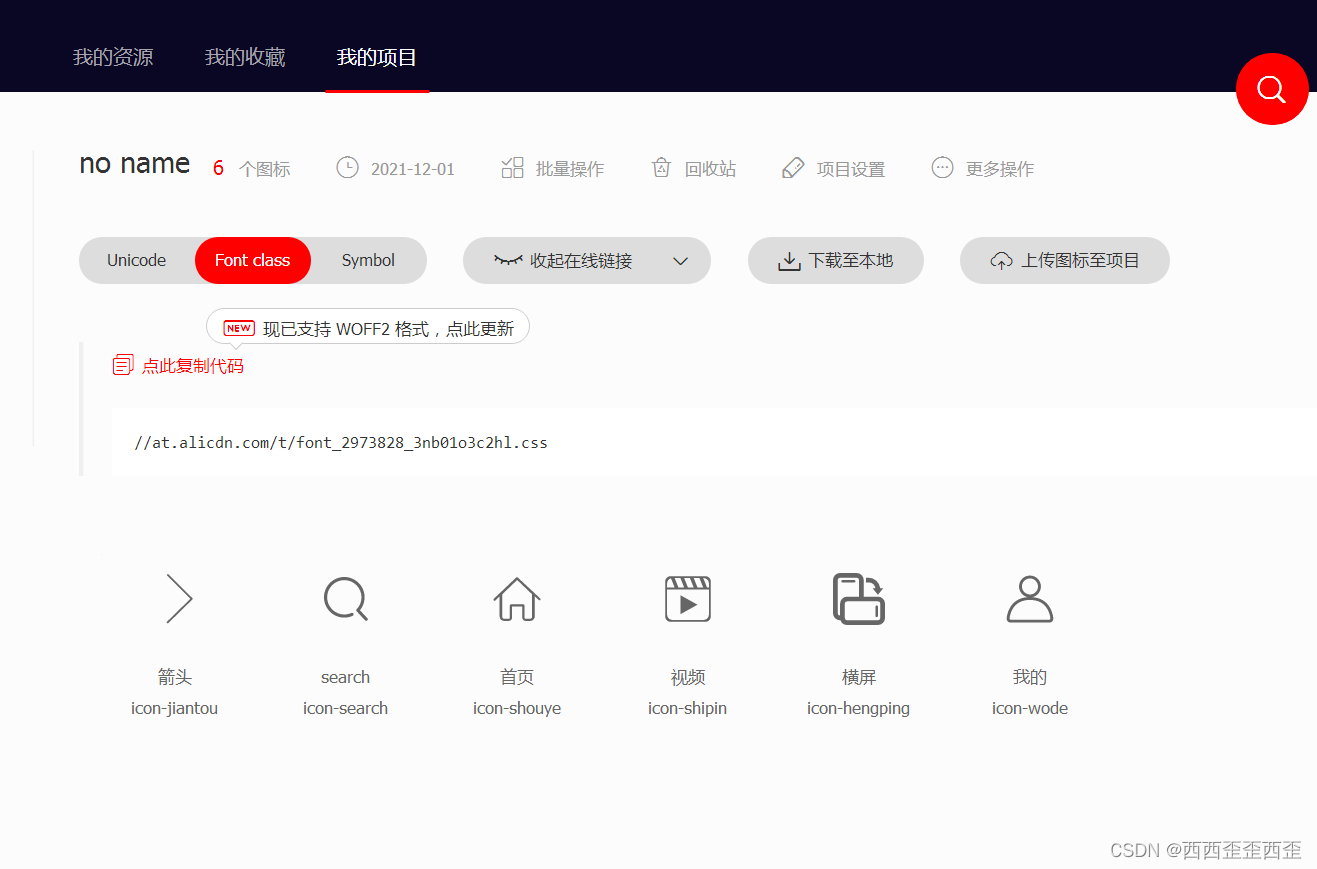The image size is (1317, 869).
Task: Select the home icon-shouye glyph
Action: coord(517,598)
